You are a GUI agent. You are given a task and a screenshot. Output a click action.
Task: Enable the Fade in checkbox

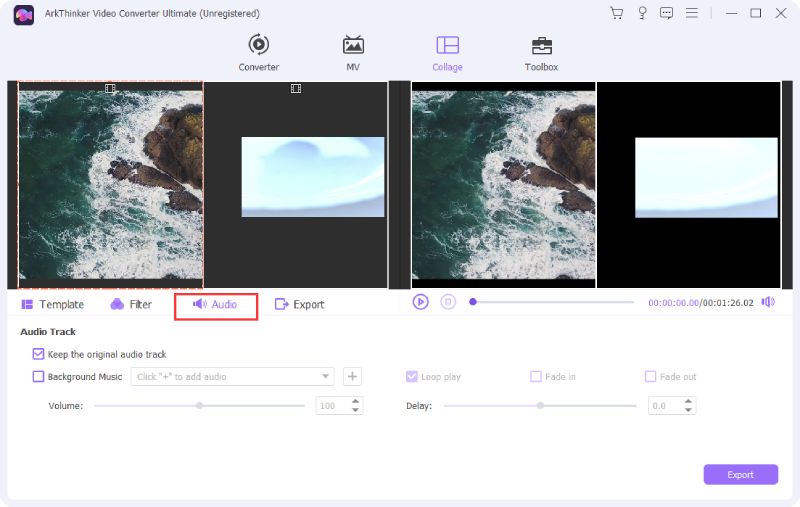click(536, 376)
